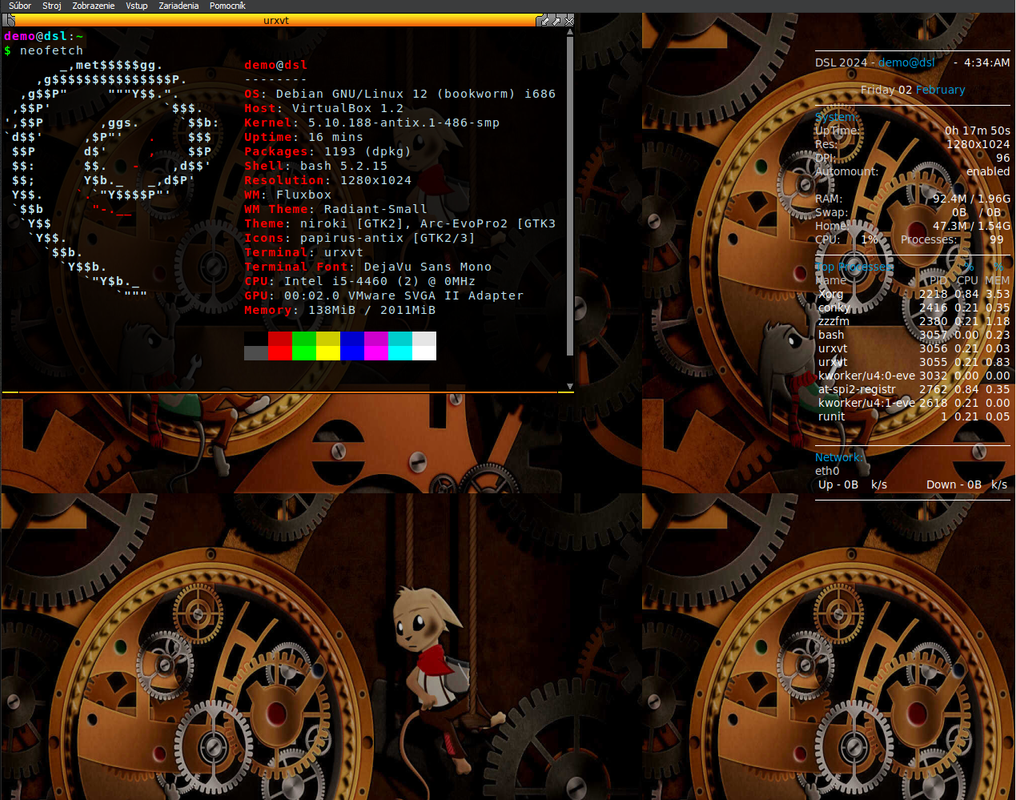
Task: Click the 'Uptime: 16 mins' line
Action: coord(304,137)
